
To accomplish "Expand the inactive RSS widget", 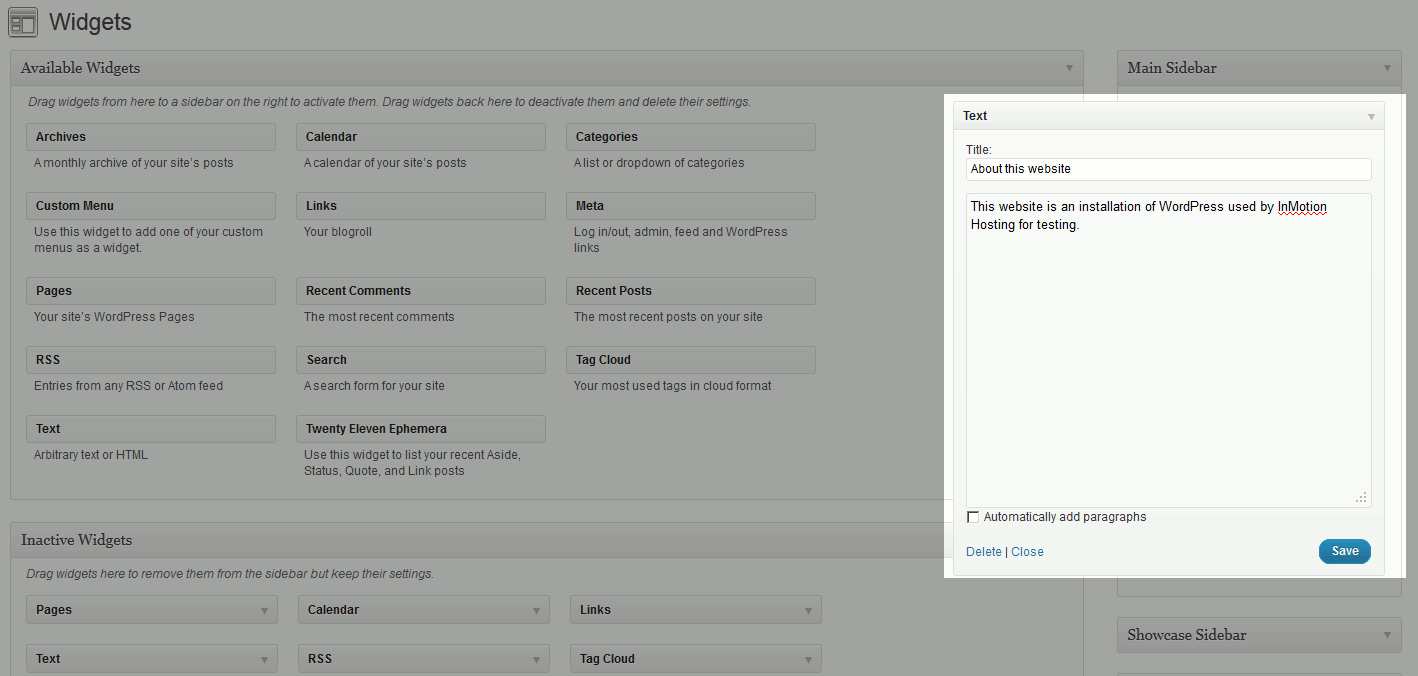I will 536,658.
